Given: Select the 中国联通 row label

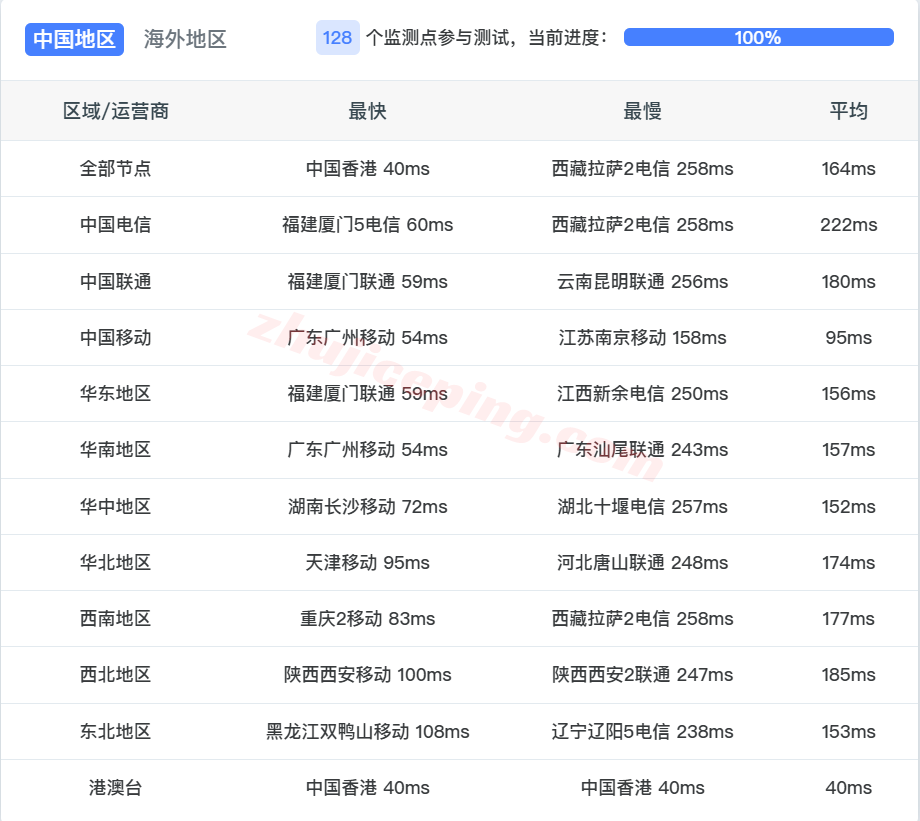Looking at the screenshot, I should [116, 281].
